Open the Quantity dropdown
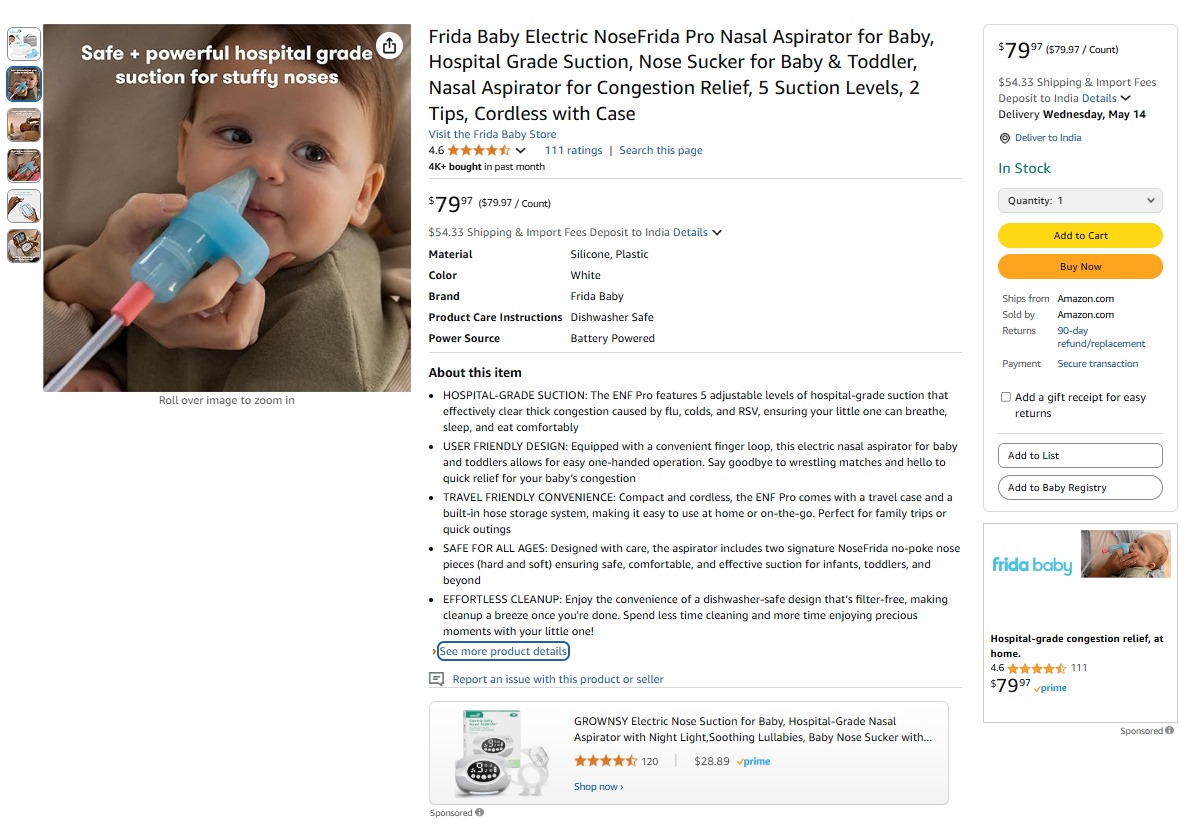 pos(1080,200)
